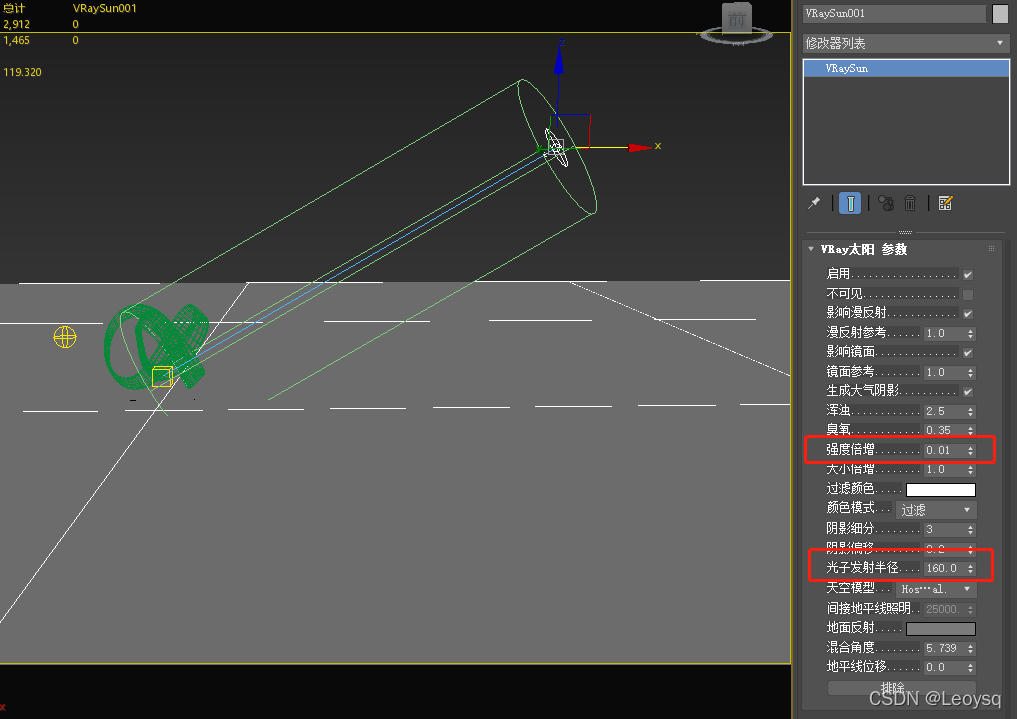Click the 1,465 count text
The width and height of the screenshot is (1017, 719).
[16, 40]
